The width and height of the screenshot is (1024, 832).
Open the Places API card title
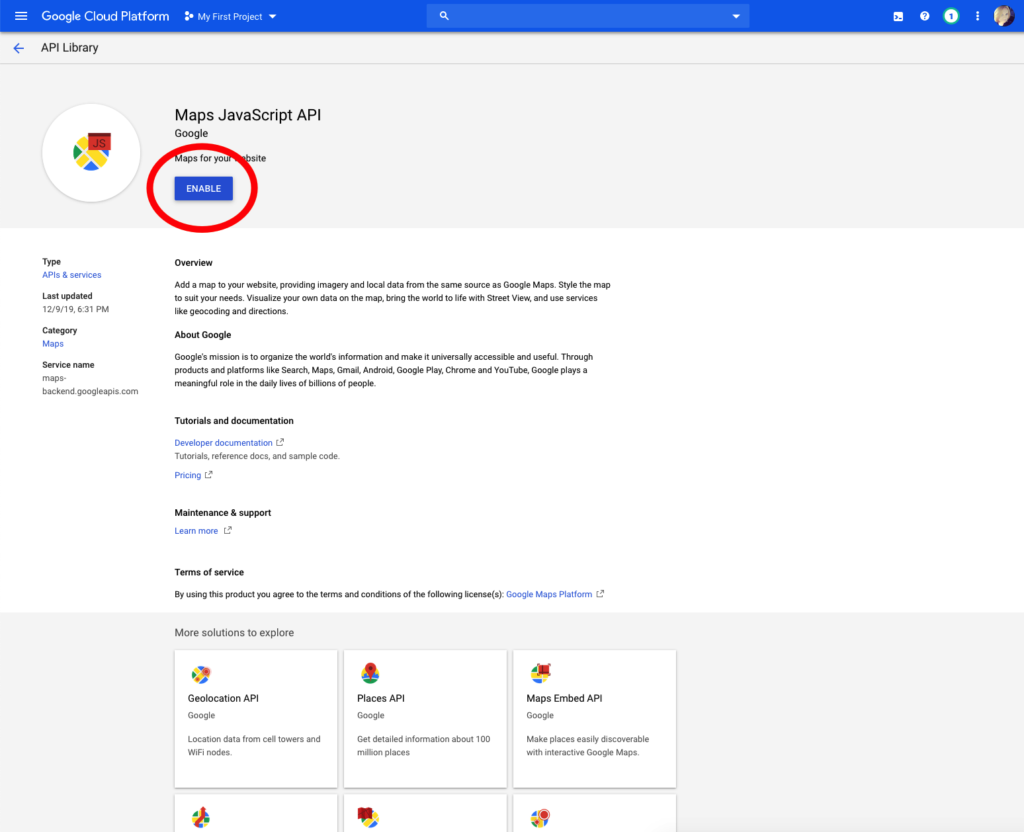click(381, 698)
